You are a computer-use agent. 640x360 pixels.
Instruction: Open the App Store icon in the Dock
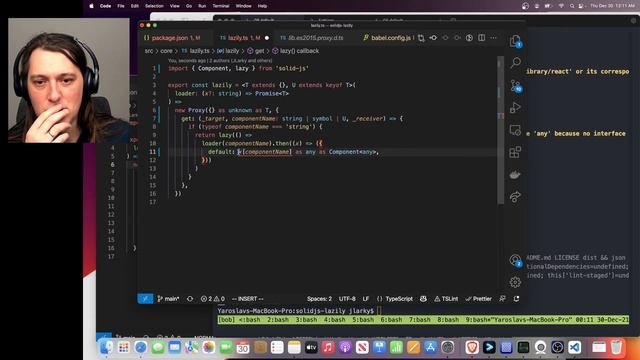tap(431, 347)
